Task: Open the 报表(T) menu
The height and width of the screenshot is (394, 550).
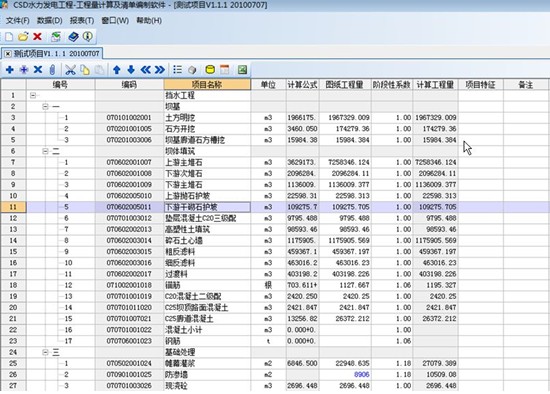Action: (x=82, y=21)
